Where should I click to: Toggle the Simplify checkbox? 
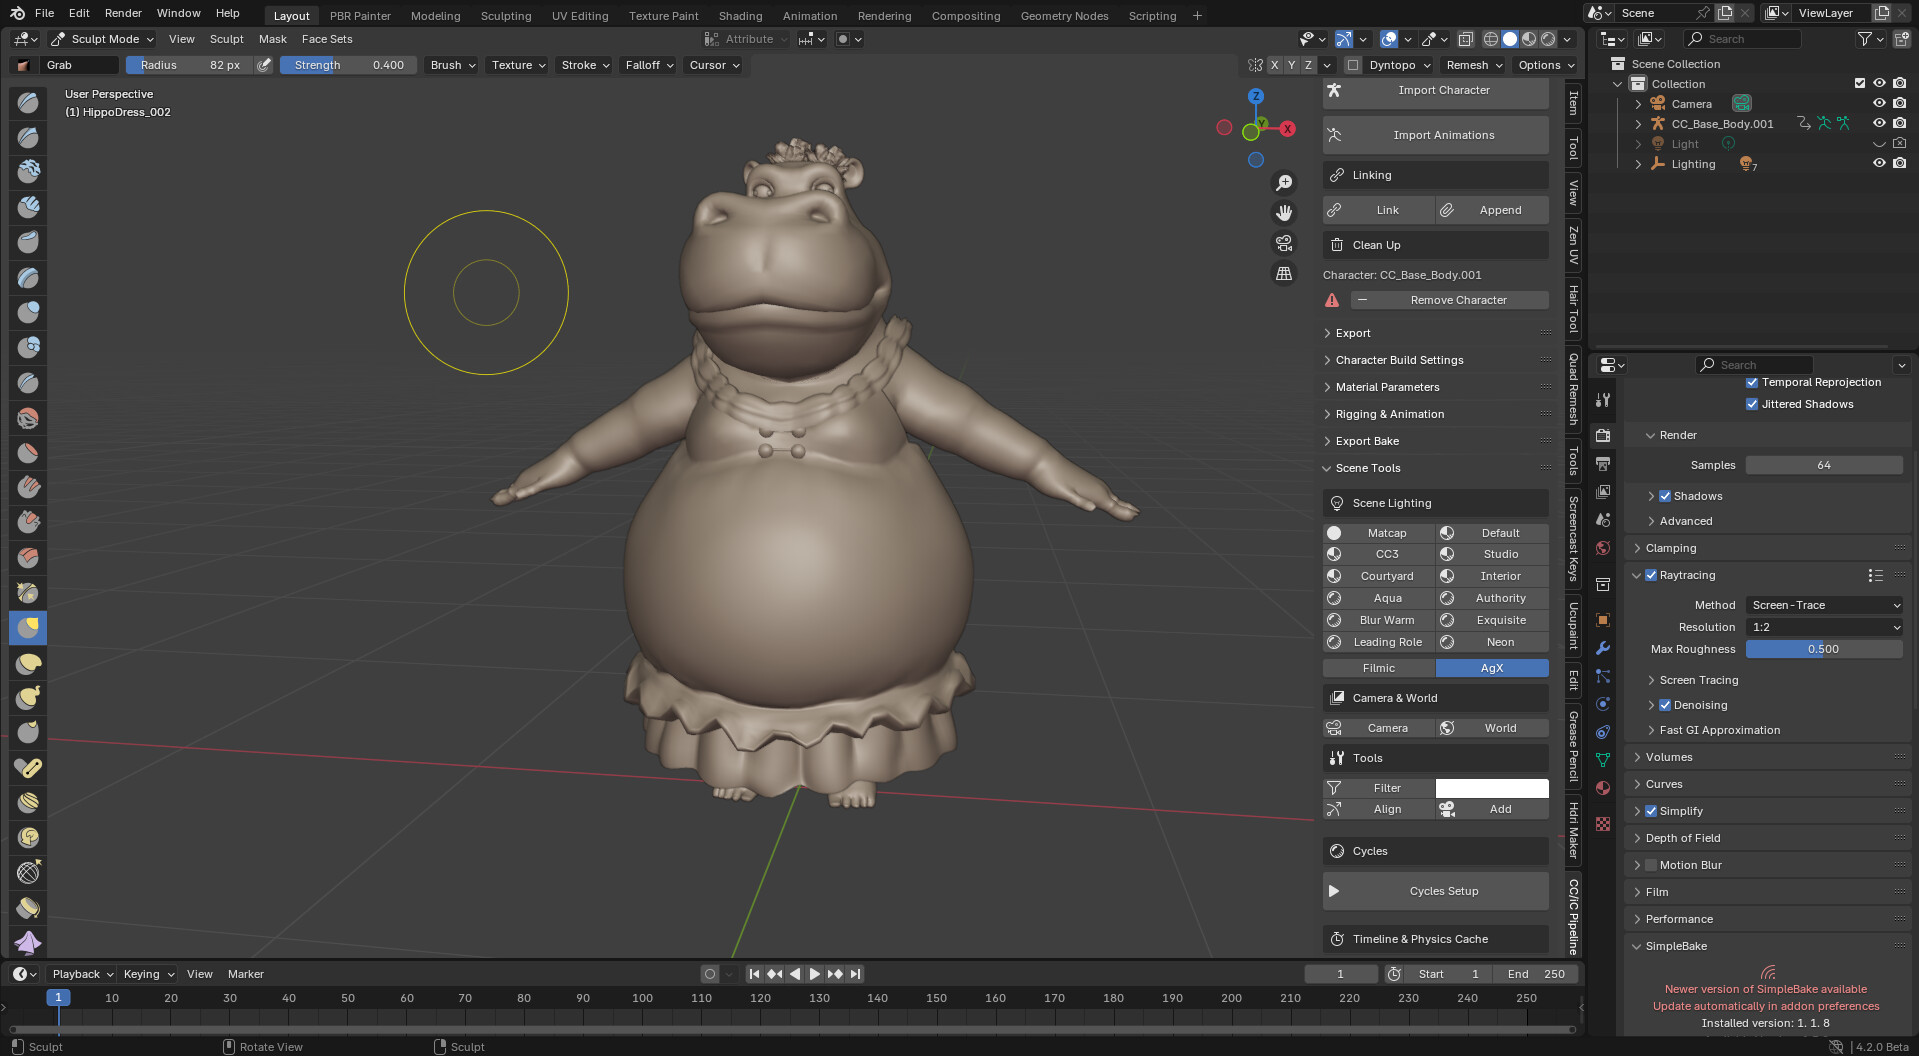[1651, 811]
